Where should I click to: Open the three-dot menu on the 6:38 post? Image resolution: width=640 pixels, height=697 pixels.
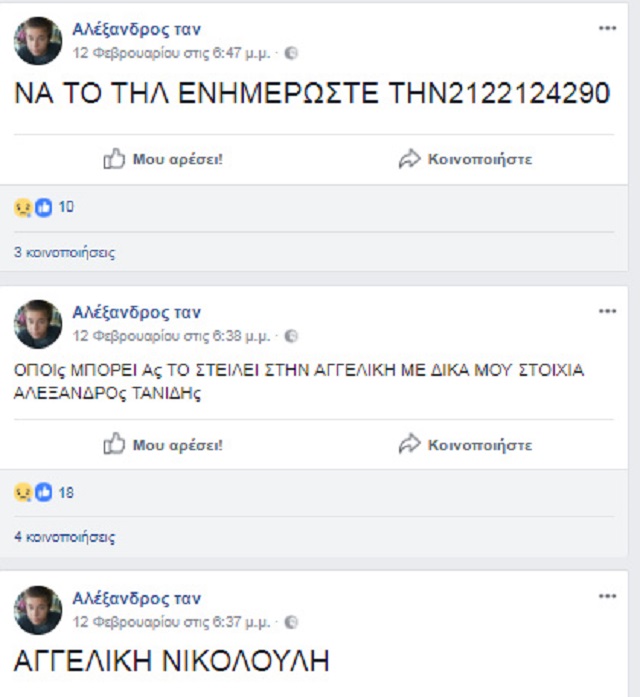(x=607, y=311)
